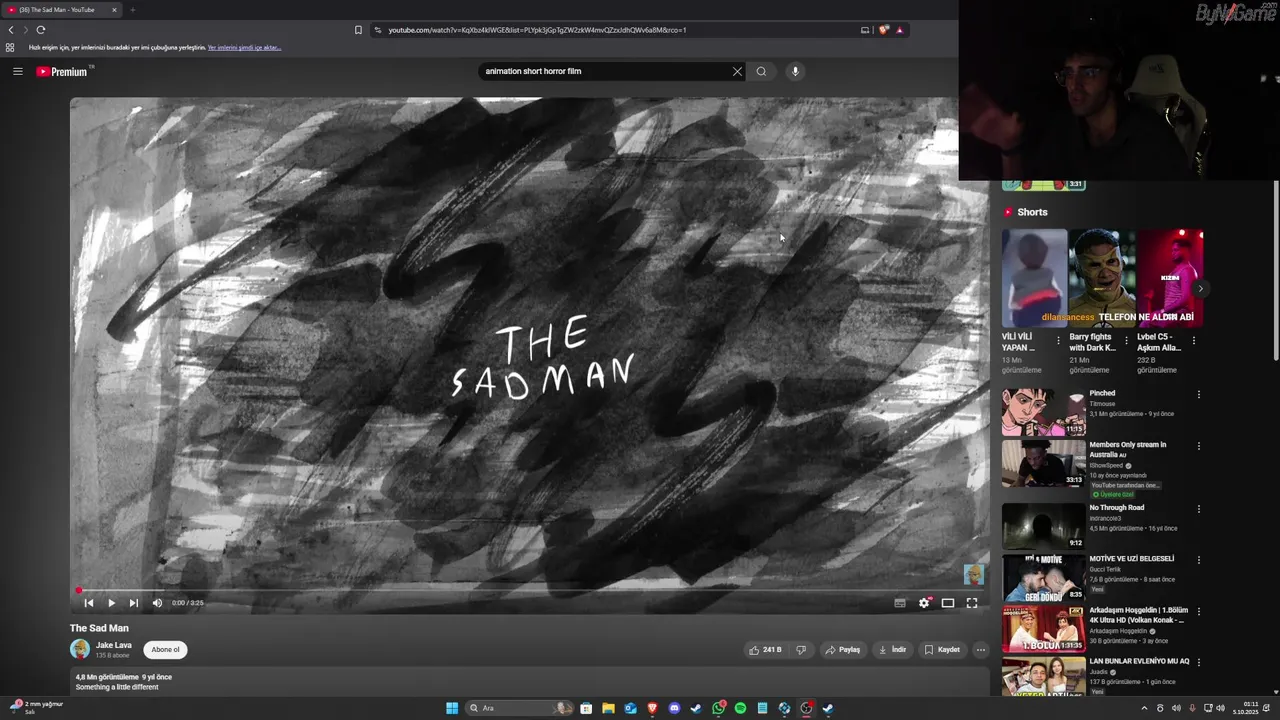
Task: Download the video with İndir
Action: point(892,649)
